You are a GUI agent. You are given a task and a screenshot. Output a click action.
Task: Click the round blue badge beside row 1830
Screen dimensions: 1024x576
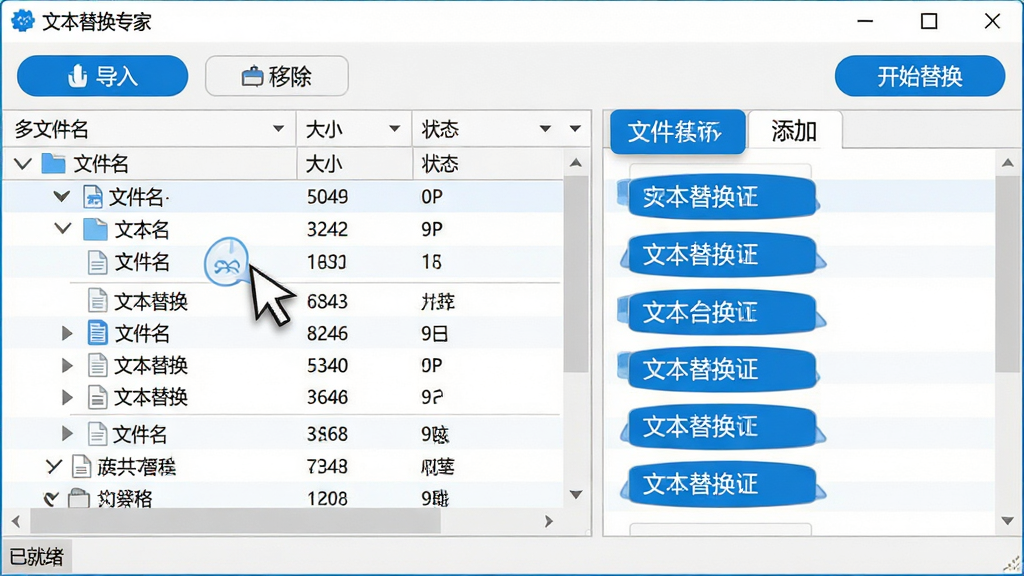click(227, 262)
